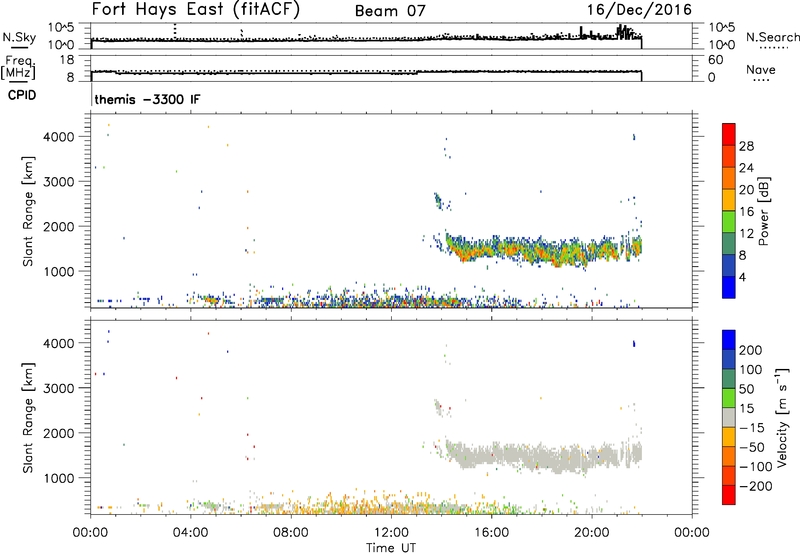The height and width of the screenshot is (554, 800).
Task: Click the '04:00' time tick label
Action: coord(190,533)
